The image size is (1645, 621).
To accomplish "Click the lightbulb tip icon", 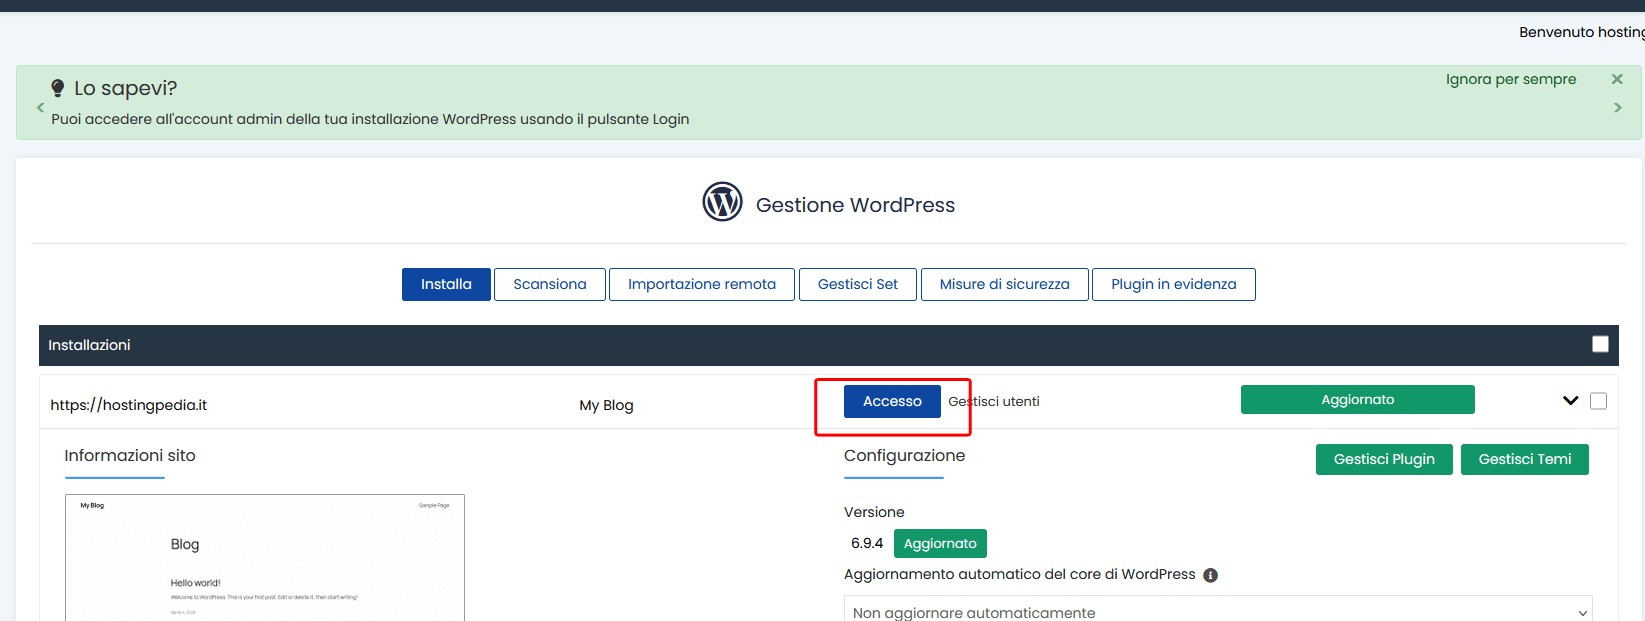I will pos(58,88).
